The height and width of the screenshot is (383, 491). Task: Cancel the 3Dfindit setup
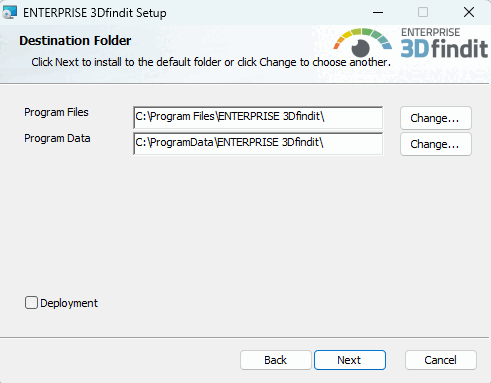click(x=441, y=360)
